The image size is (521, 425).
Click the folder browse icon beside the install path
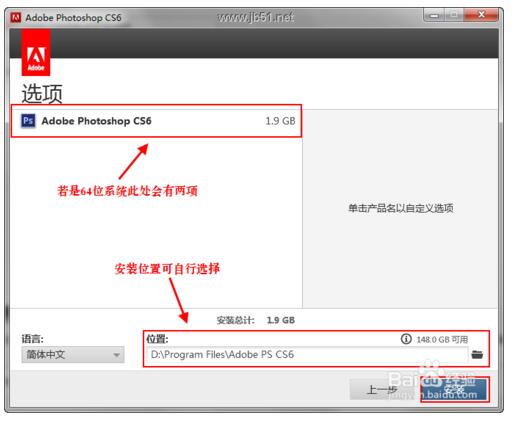tap(477, 355)
